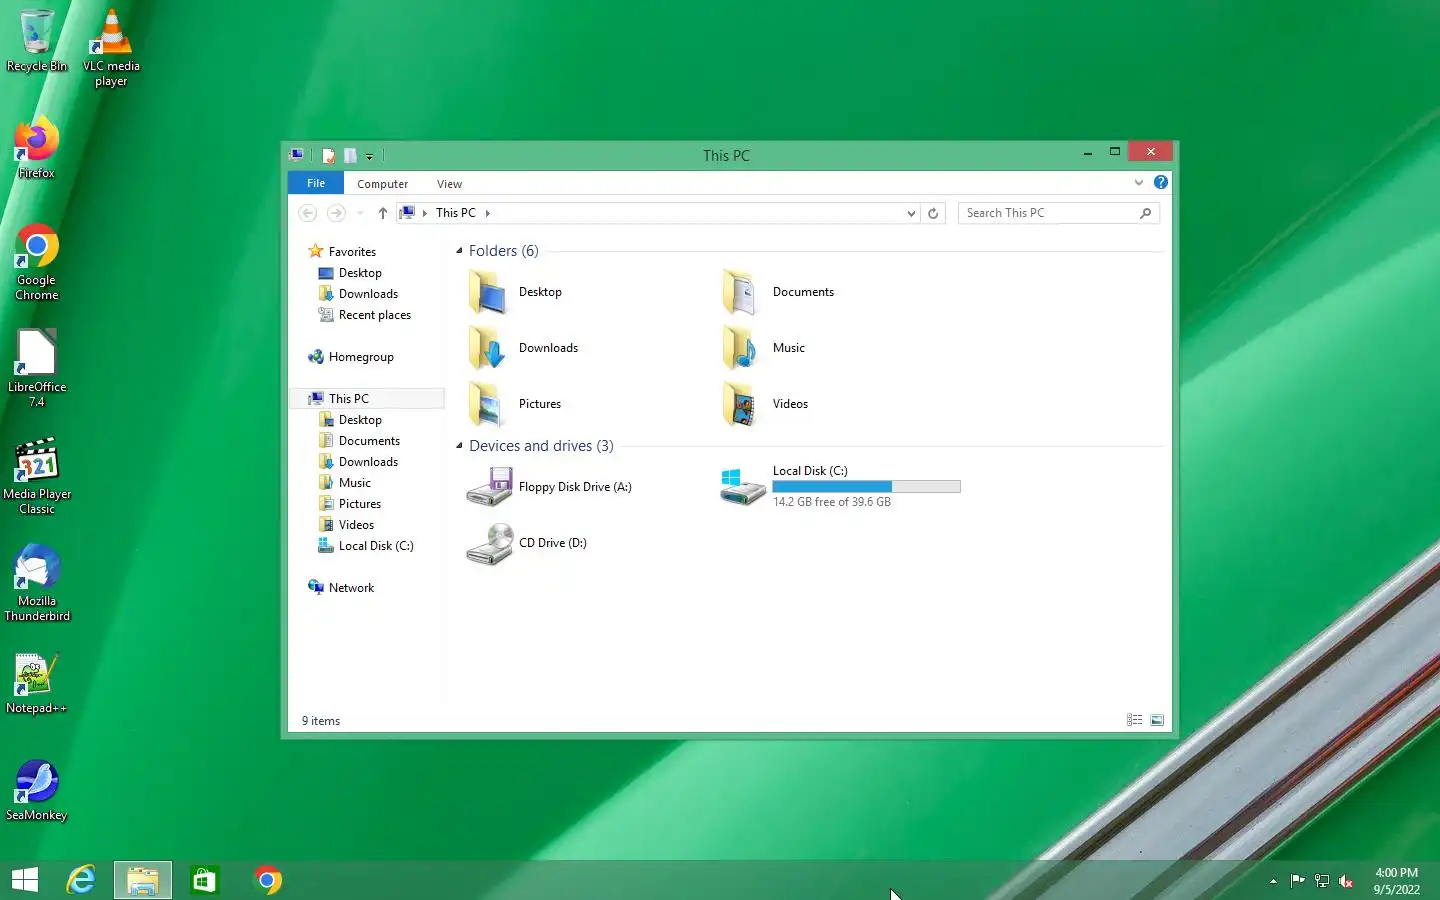
Task: Select the Notepad++ desktop icon
Action: pyautogui.click(x=37, y=684)
